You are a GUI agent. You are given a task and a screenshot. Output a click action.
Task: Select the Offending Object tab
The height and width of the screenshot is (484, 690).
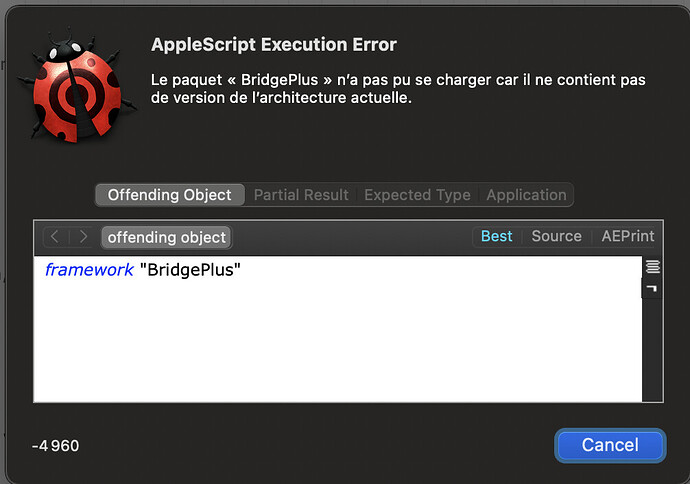(x=169, y=195)
